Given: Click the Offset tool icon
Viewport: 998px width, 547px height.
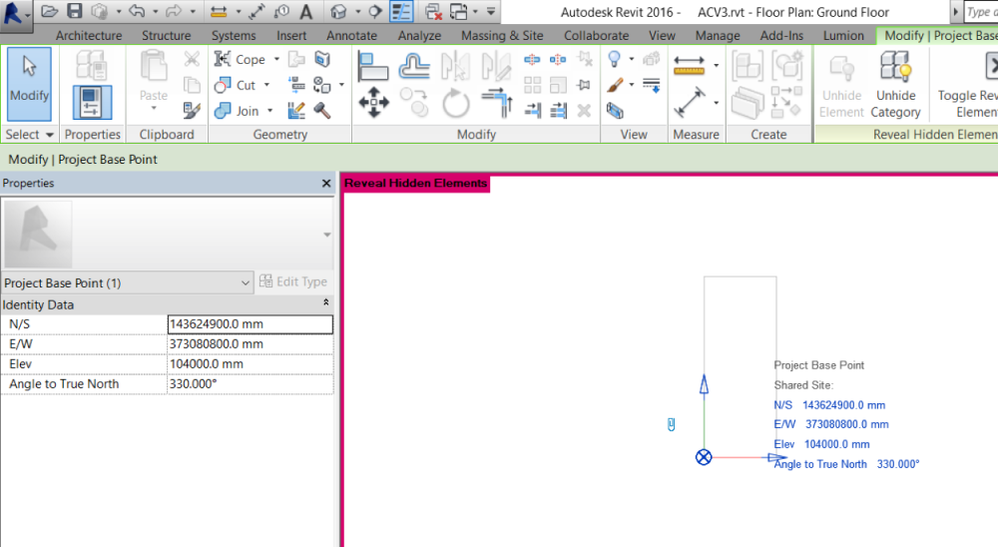Looking at the screenshot, I should (x=414, y=66).
